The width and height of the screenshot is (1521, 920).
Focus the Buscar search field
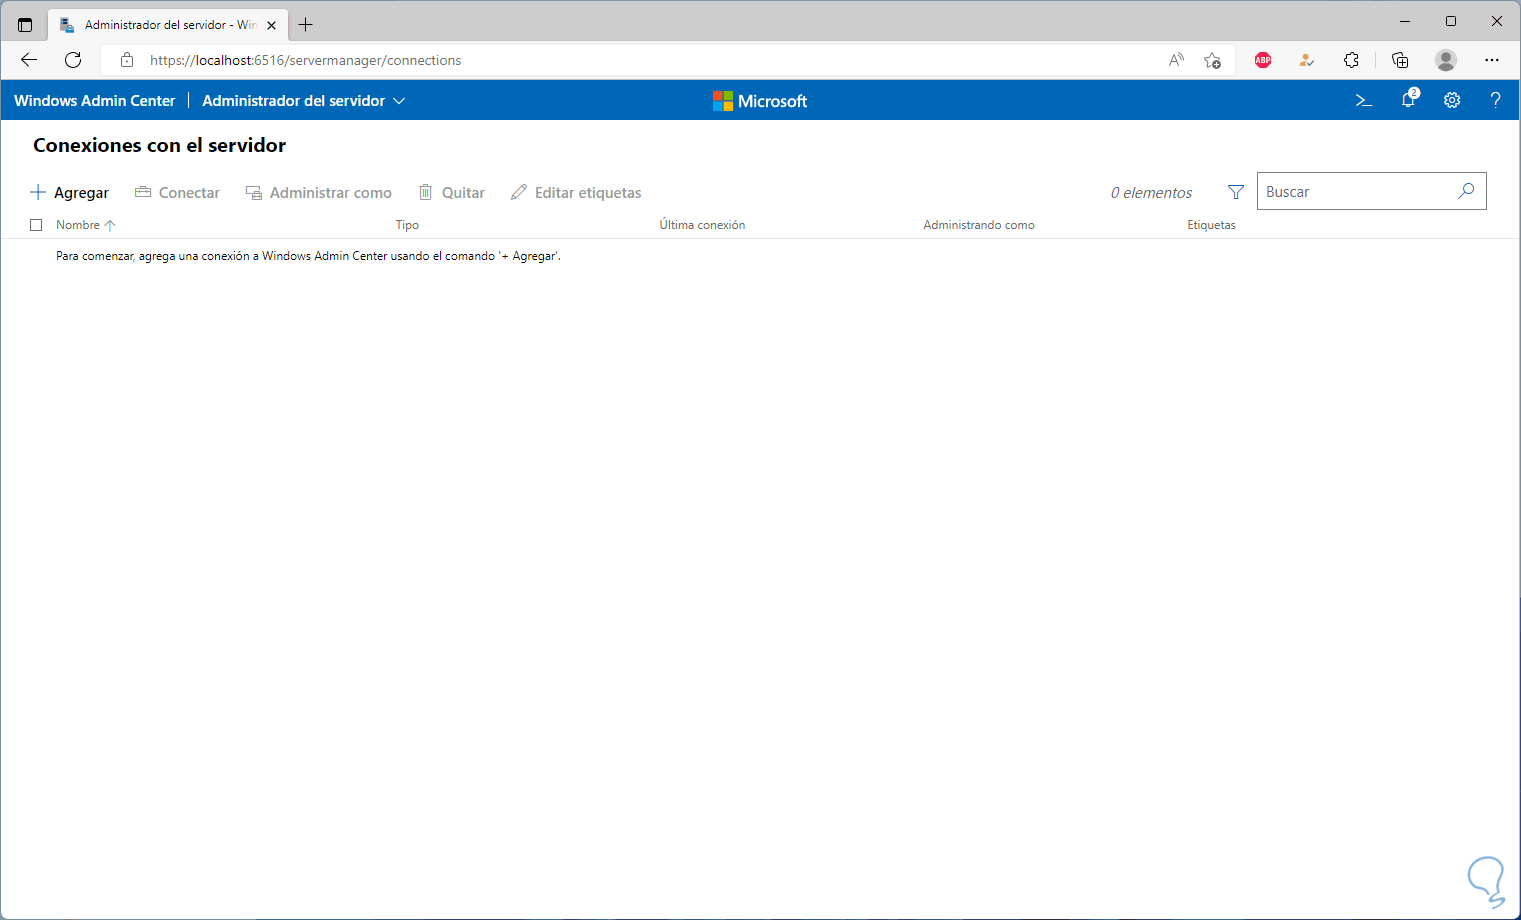pos(1372,191)
